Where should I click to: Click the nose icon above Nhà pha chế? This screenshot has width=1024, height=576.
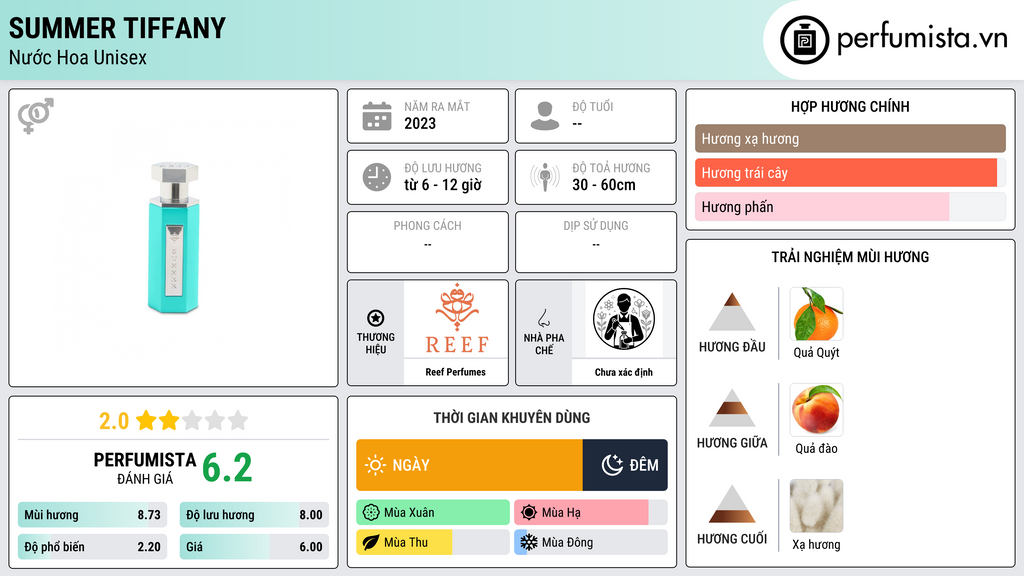click(x=543, y=318)
